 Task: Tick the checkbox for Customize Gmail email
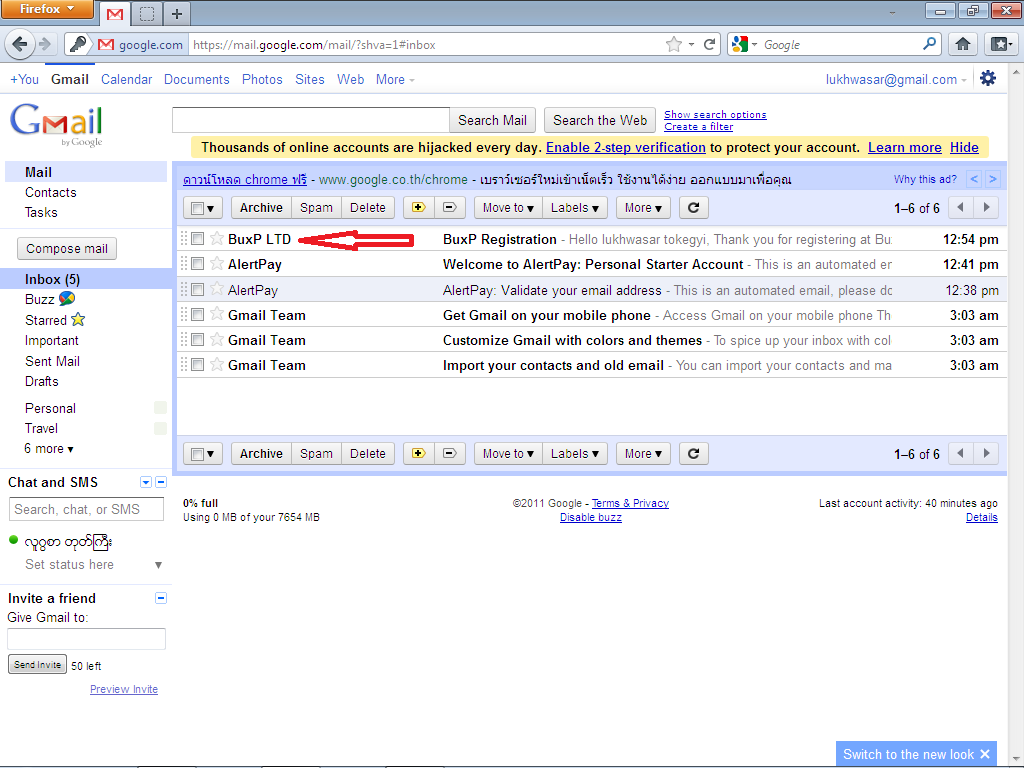[x=197, y=340]
